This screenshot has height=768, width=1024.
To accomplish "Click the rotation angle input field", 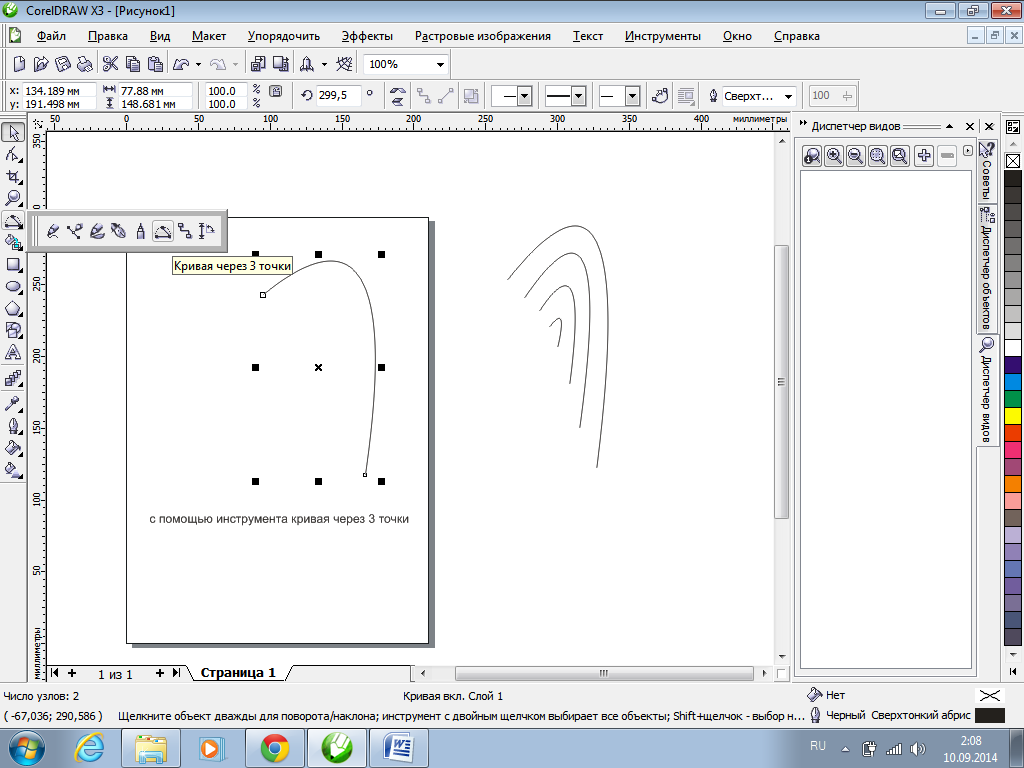I will point(336,96).
